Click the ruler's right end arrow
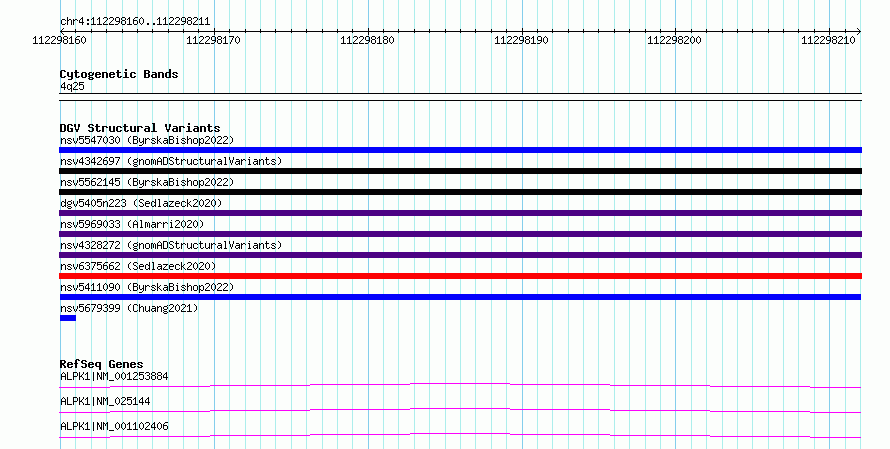 858,31
